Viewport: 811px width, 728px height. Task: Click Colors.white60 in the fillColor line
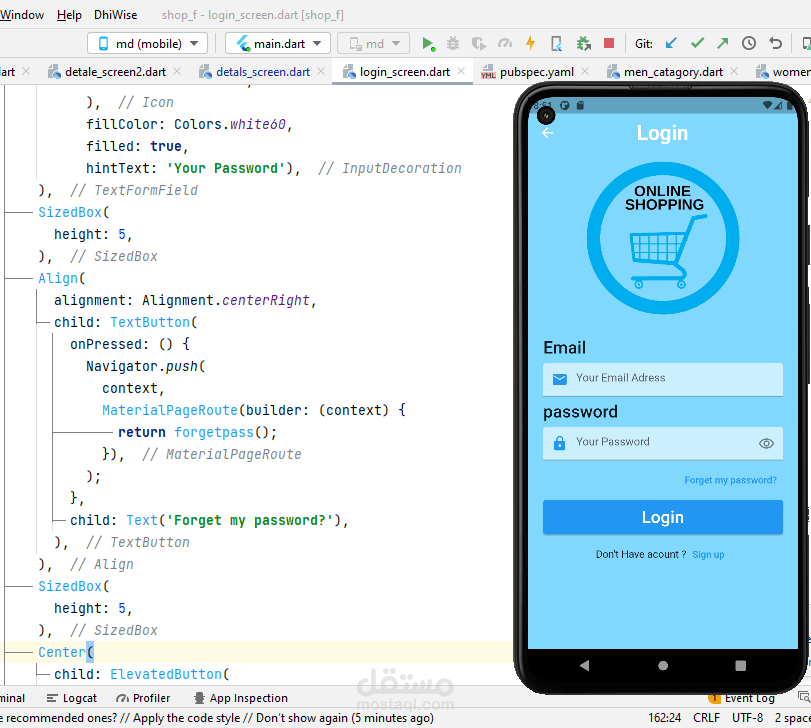coord(230,124)
